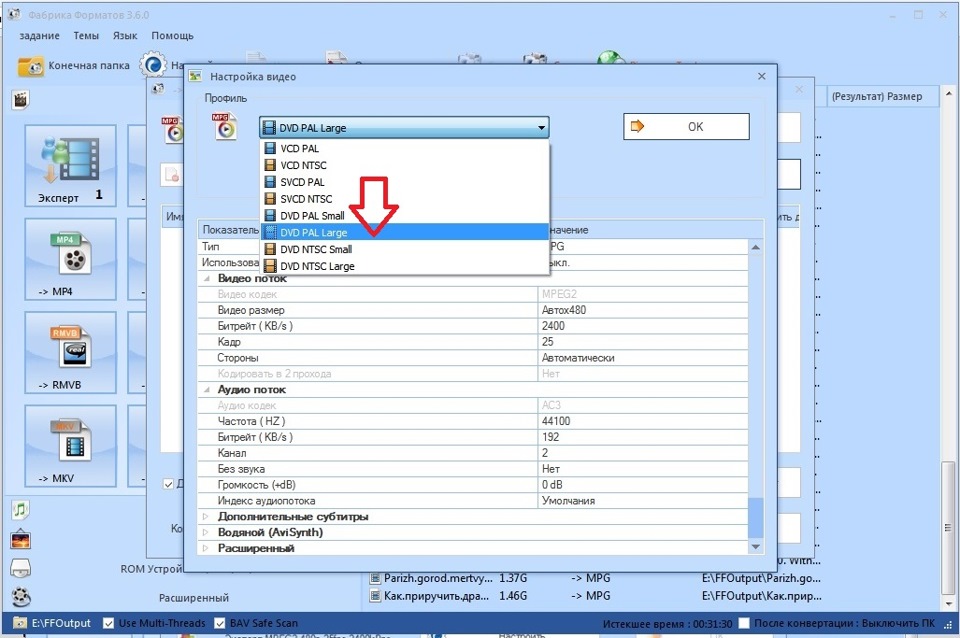
Task: Click the blue settings scrollbar thumb
Action: pos(756,518)
